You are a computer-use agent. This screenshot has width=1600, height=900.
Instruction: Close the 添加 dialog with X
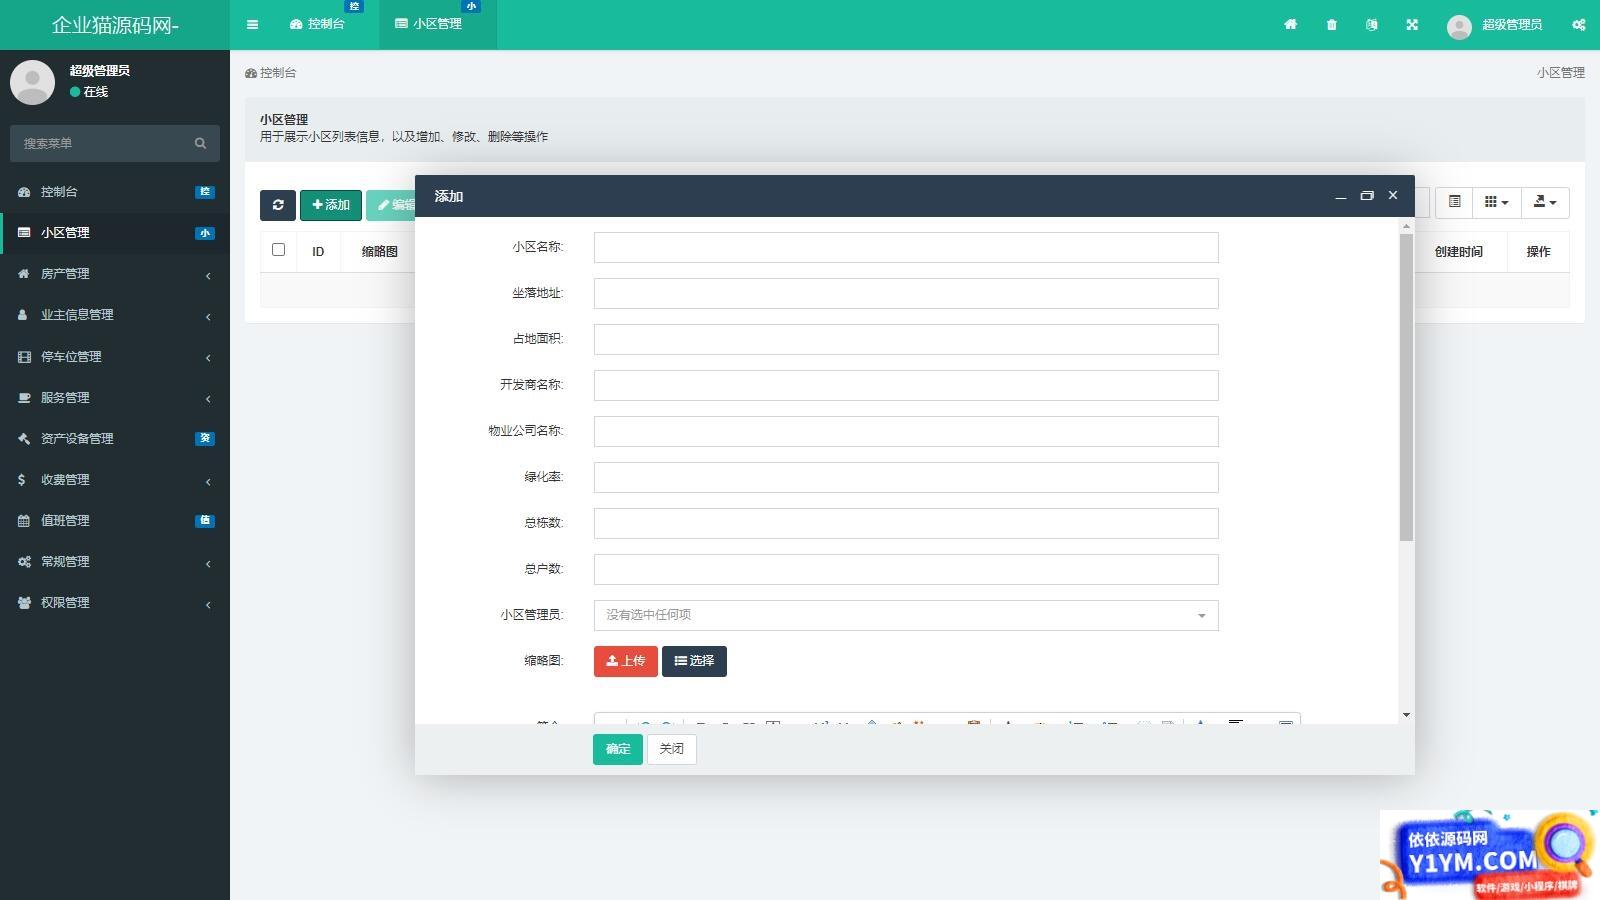(x=1392, y=195)
